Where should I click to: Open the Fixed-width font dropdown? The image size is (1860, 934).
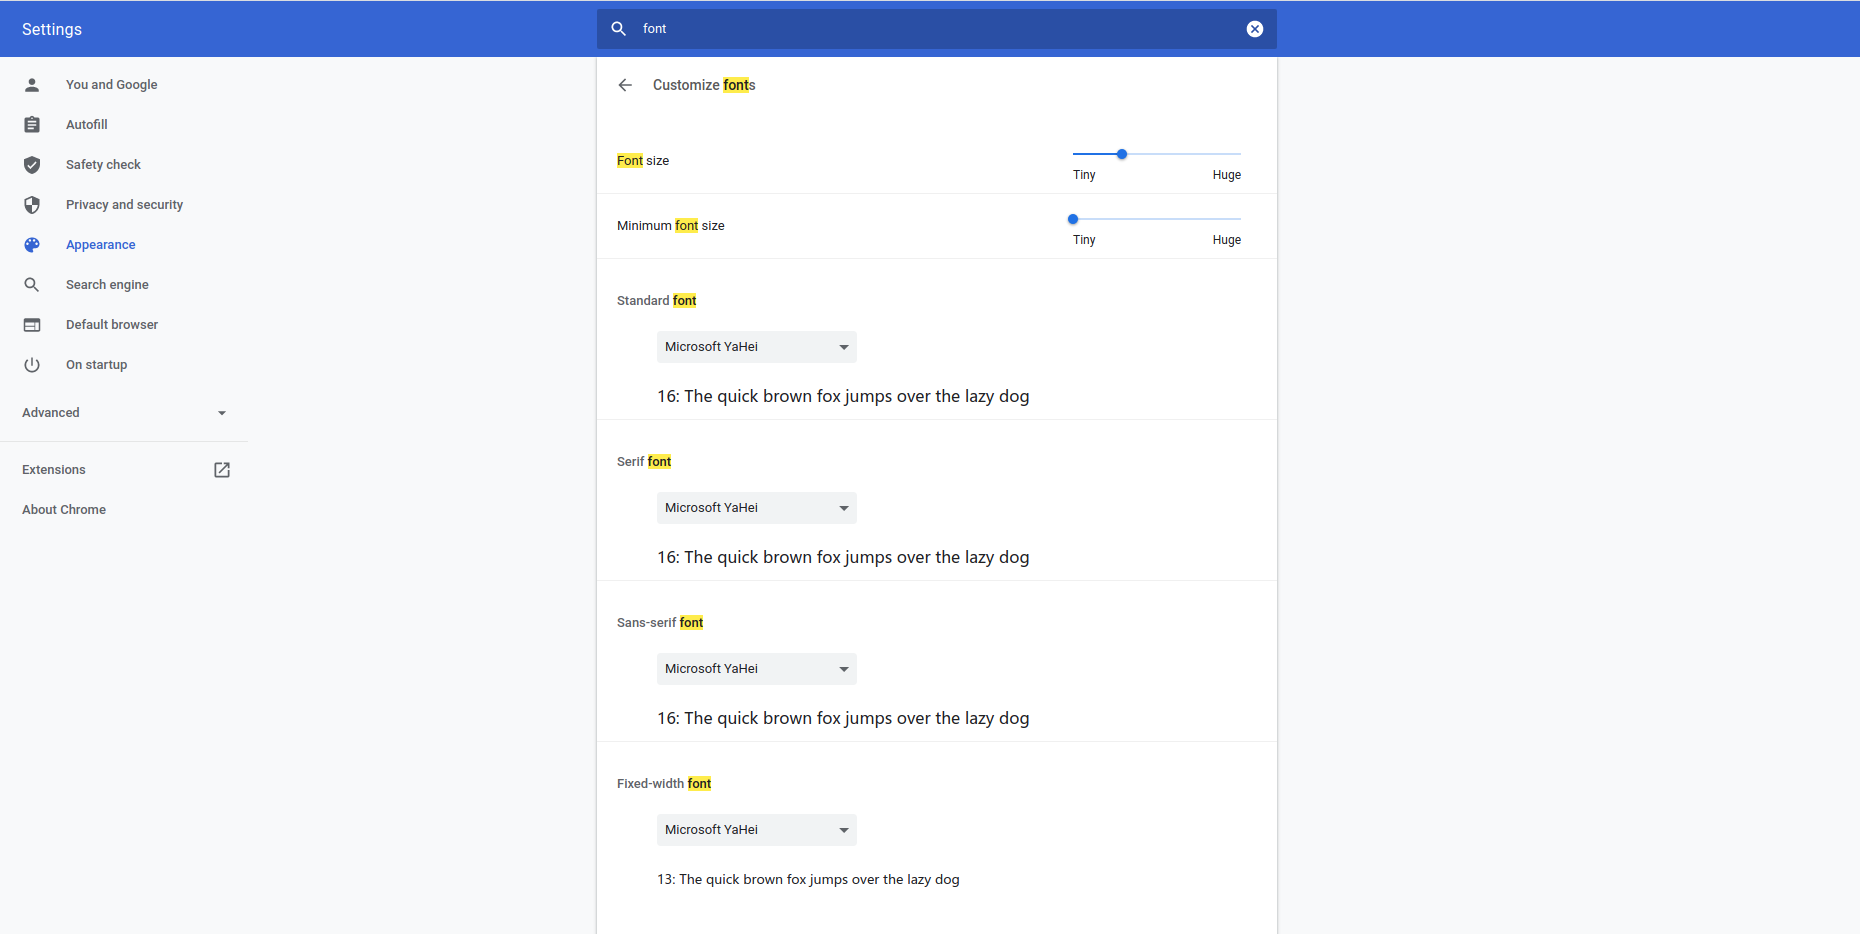point(756,830)
